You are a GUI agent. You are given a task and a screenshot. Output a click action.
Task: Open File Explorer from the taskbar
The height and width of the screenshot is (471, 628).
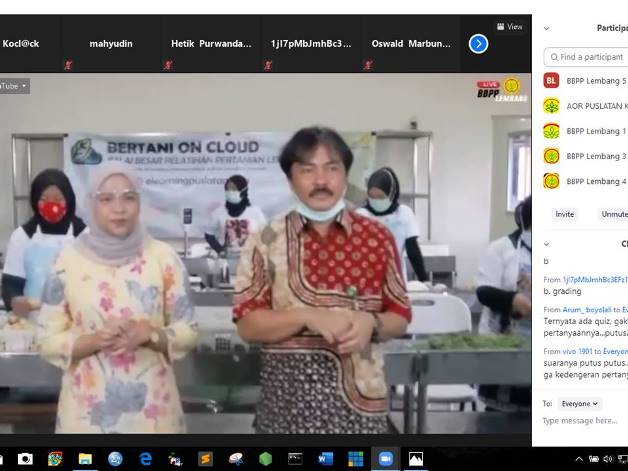(85, 459)
